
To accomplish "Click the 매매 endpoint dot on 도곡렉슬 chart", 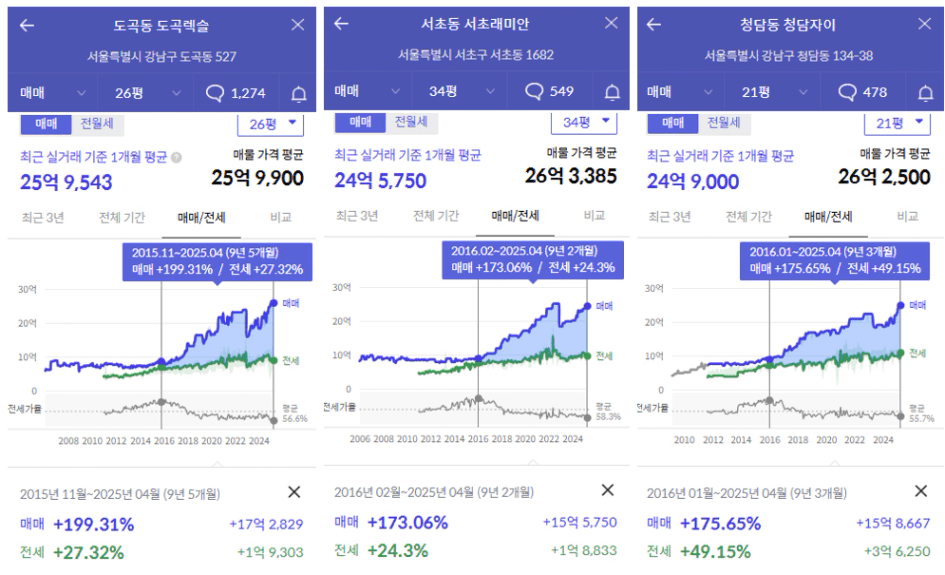I will click(x=273, y=302).
